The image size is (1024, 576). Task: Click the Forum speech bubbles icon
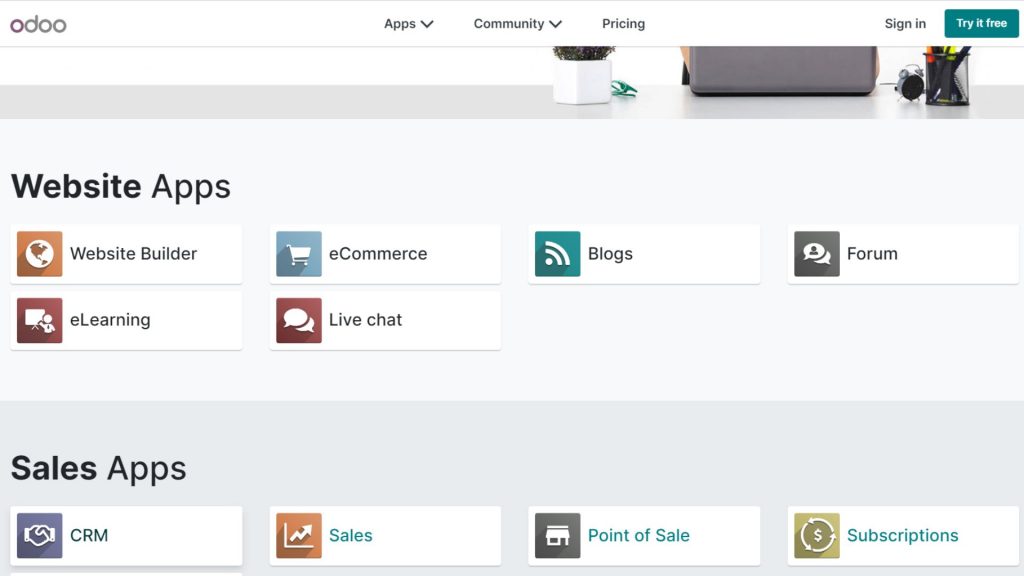pos(817,254)
